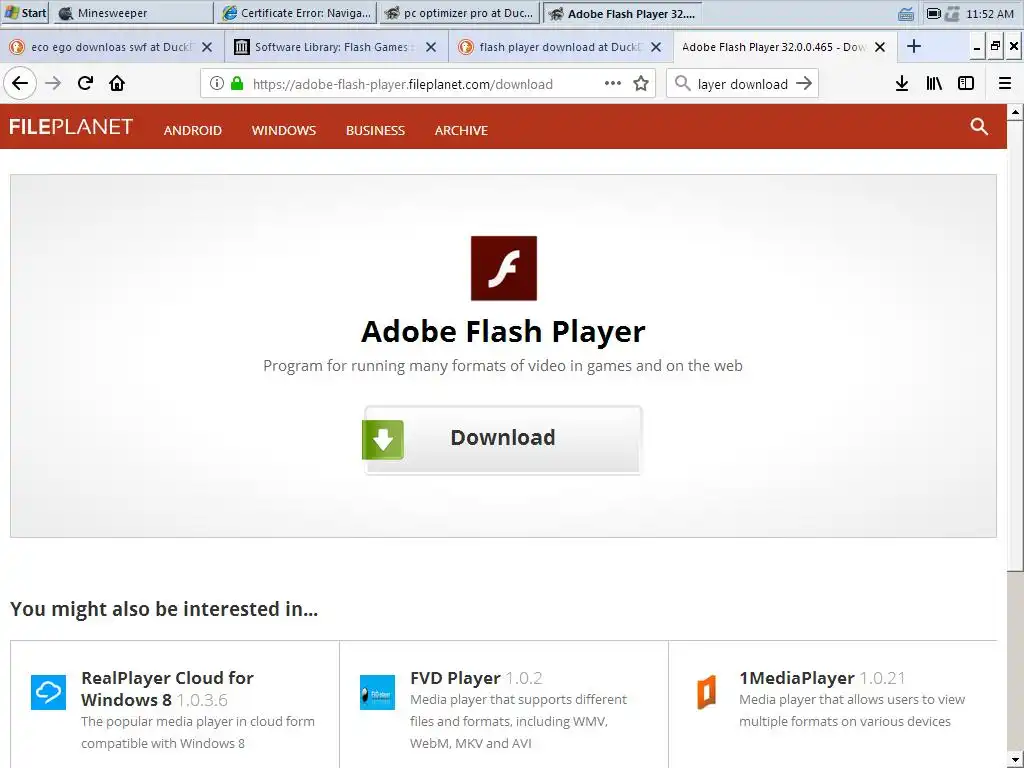Viewport: 1024px width, 768px height.
Task: Close the Adobe Flash Player tab
Action: tap(880, 47)
